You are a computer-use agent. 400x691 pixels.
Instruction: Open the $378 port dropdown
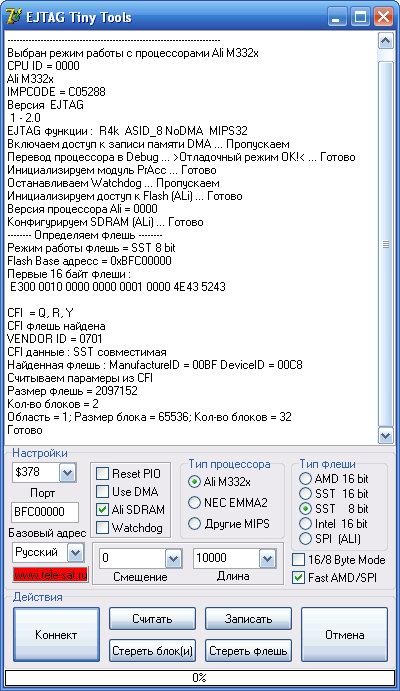tap(67, 473)
